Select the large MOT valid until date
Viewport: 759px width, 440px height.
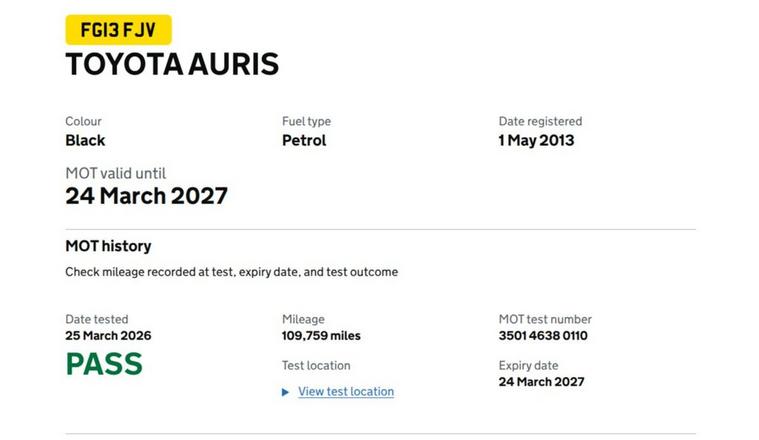click(x=146, y=196)
